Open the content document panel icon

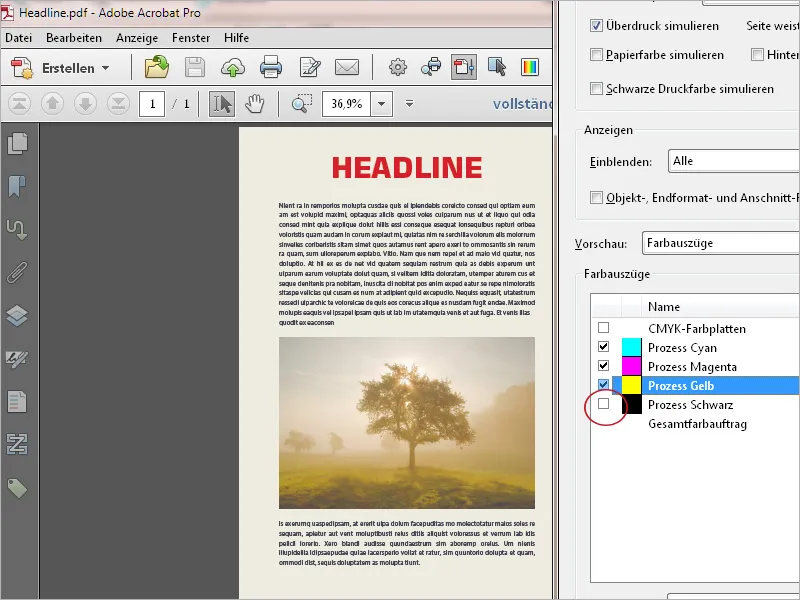click(17, 402)
